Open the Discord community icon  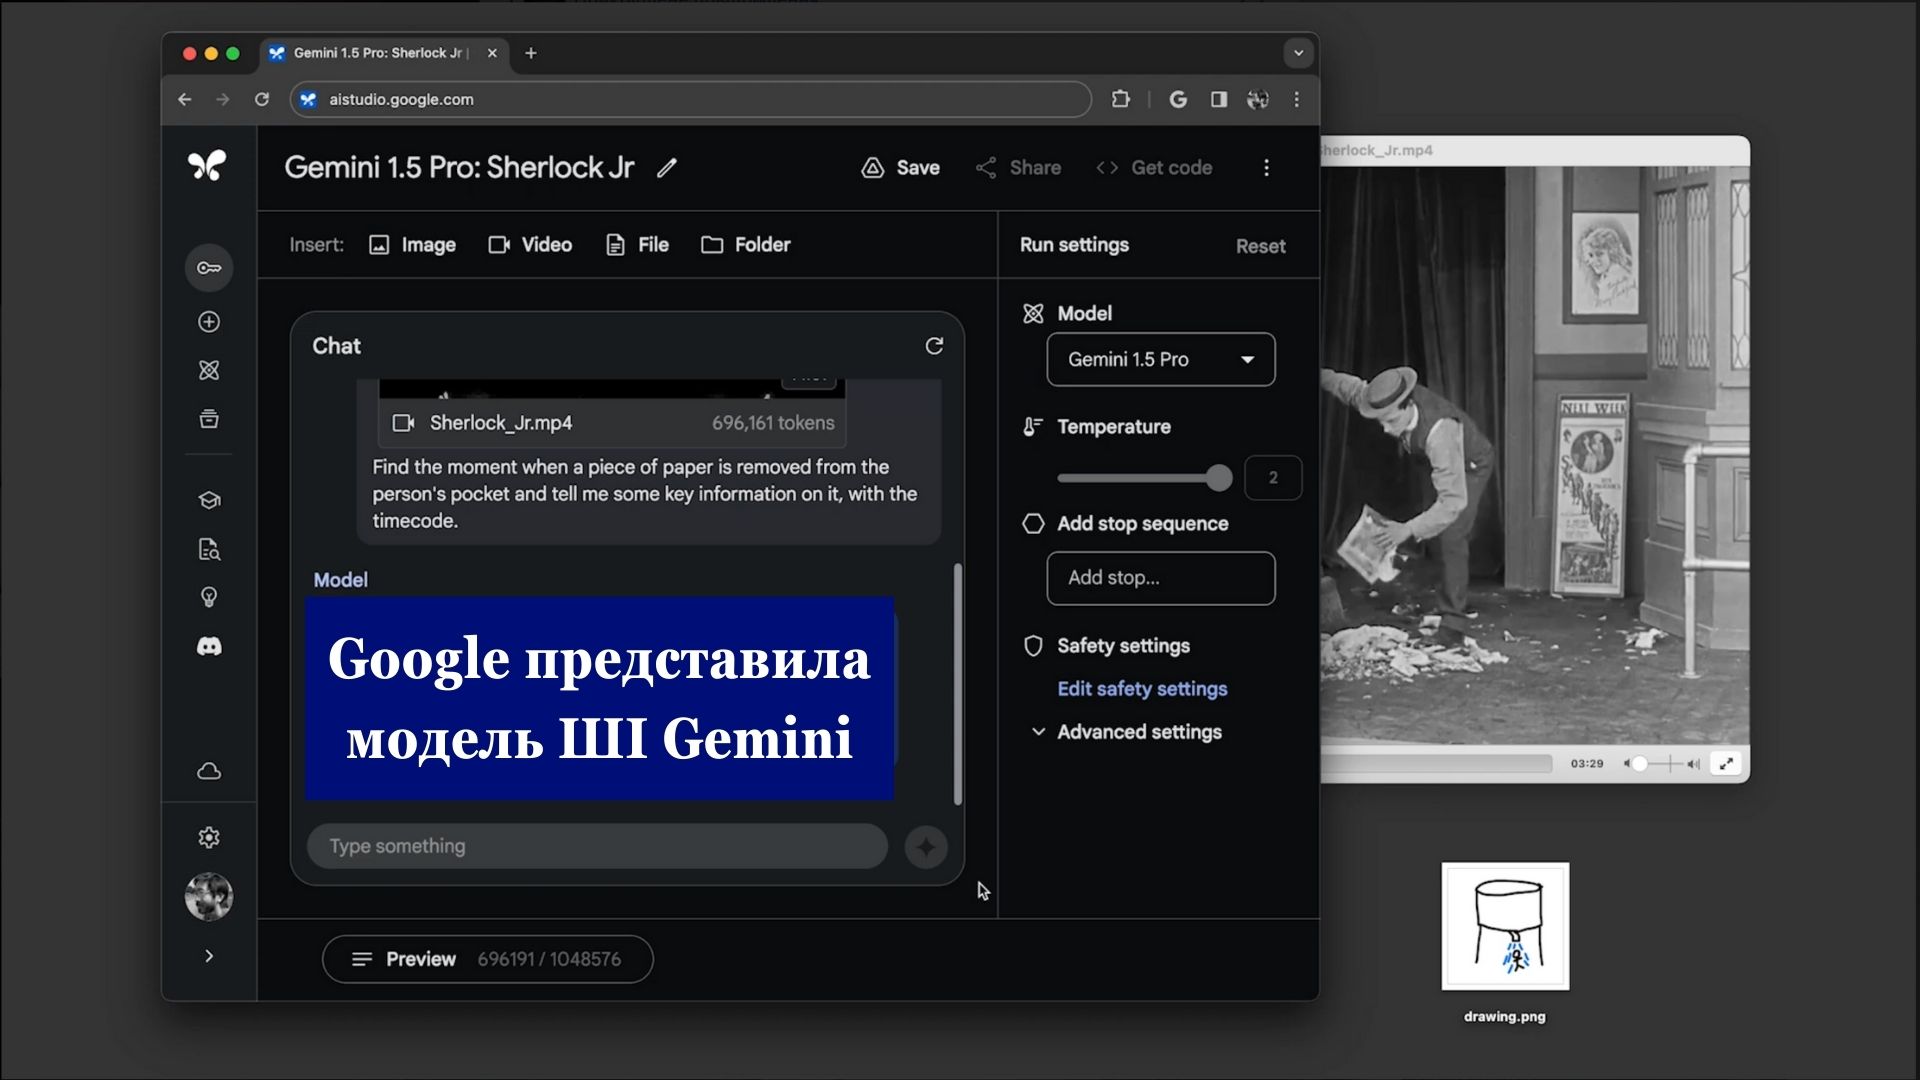click(x=209, y=646)
